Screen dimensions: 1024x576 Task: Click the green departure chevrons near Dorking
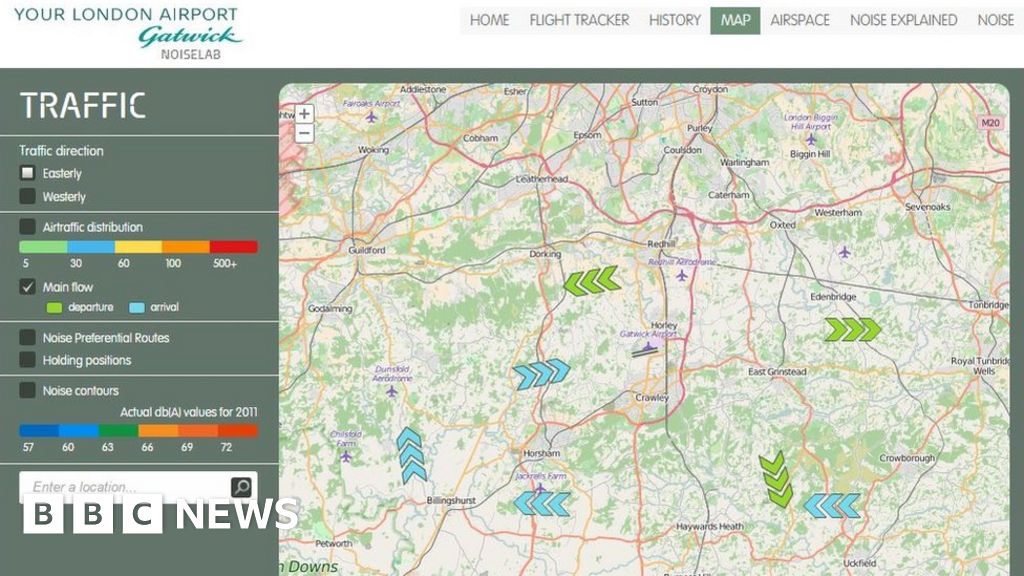pos(594,282)
